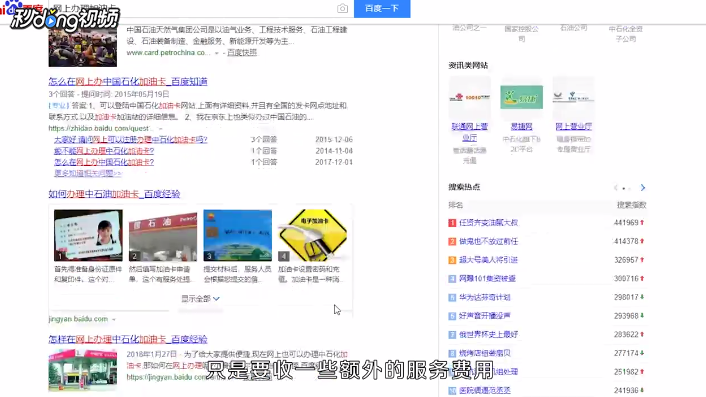Click the blue rank 6 badge
Viewport: 706px width, 397px height.
(x=453, y=316)
